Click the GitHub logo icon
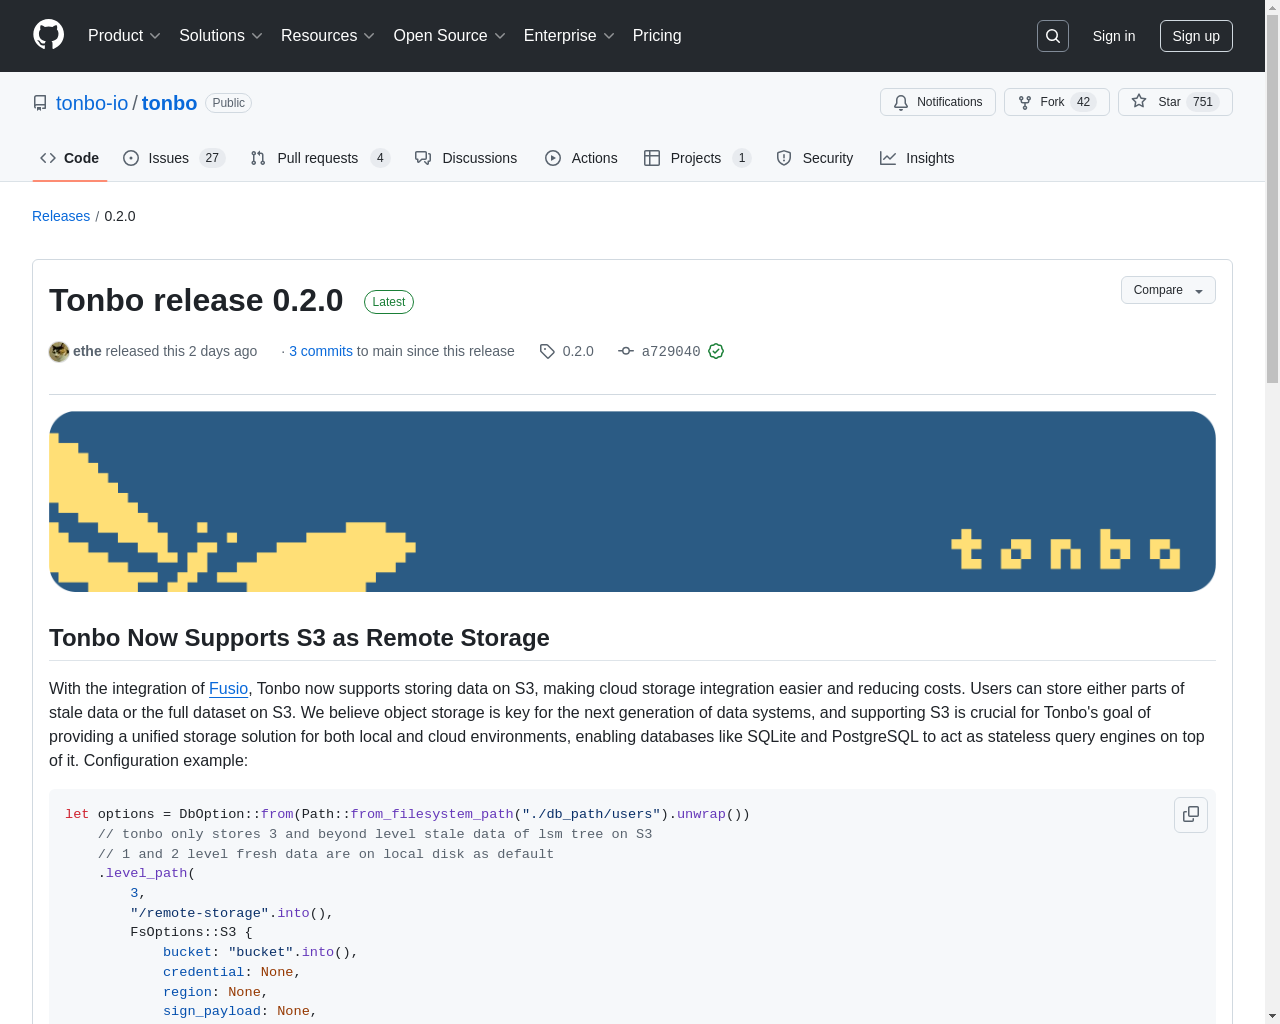 48,35
